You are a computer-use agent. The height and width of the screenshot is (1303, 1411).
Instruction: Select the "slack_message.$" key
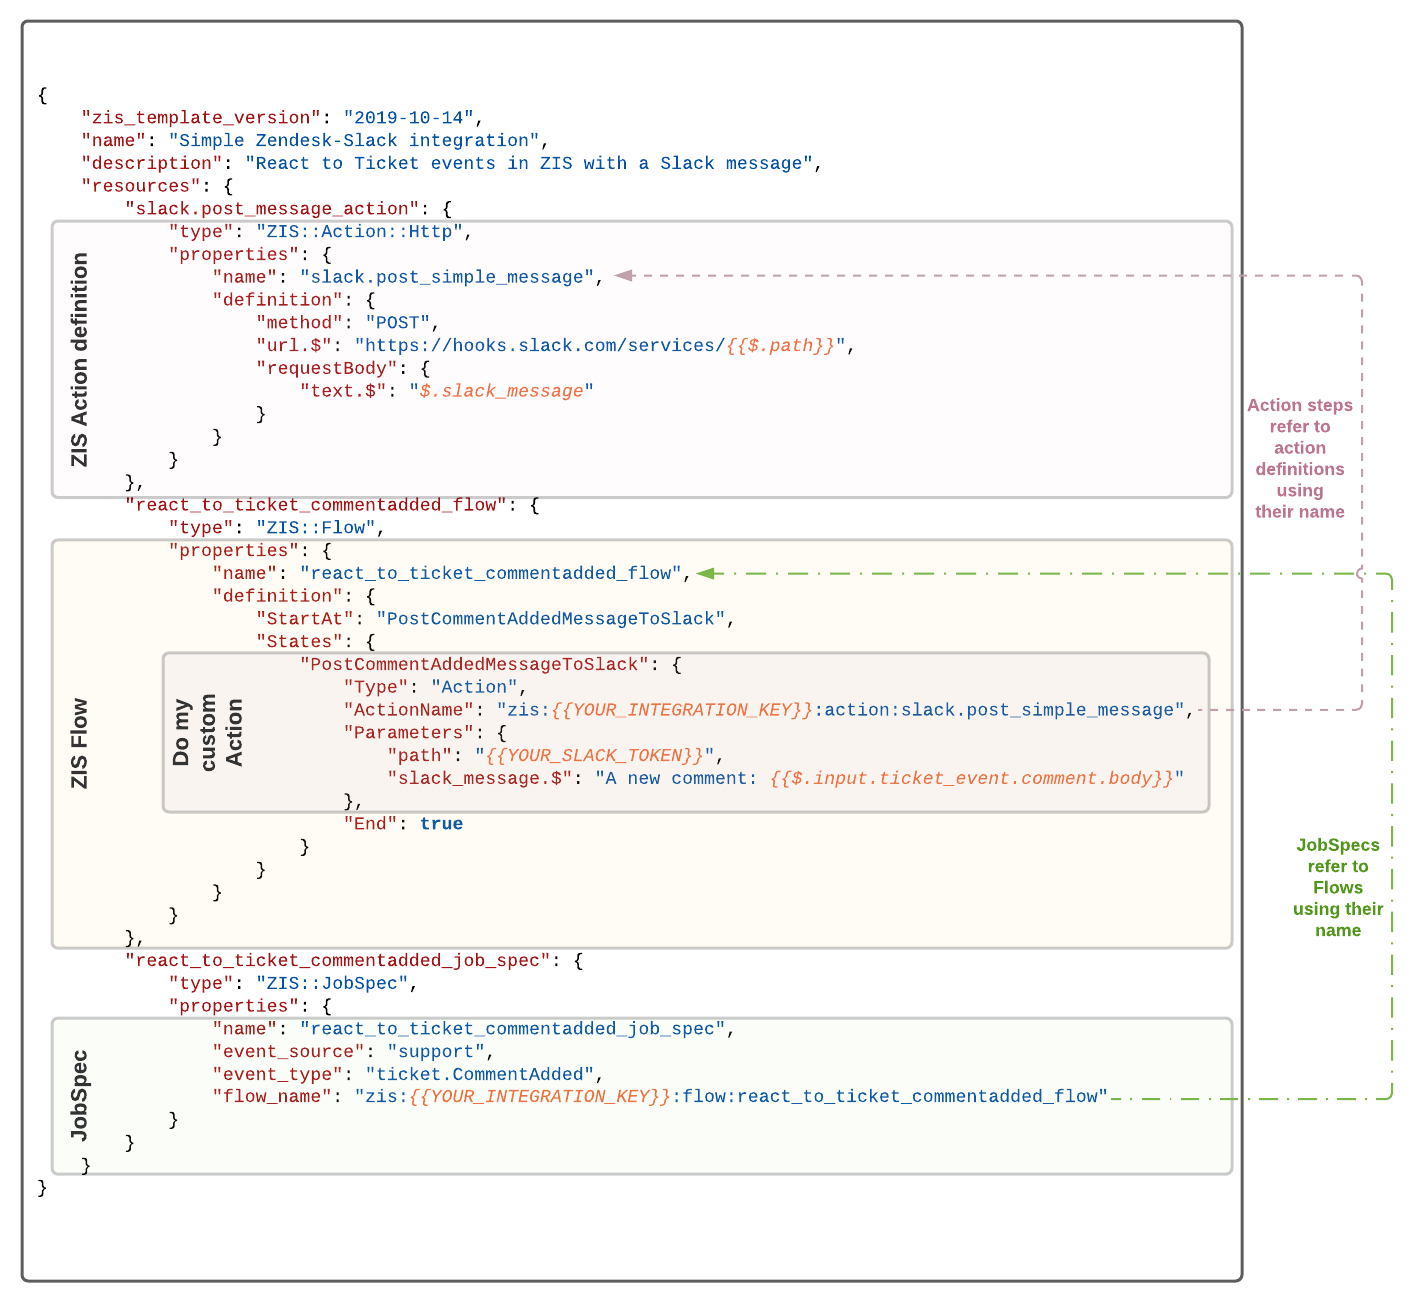point(480,779)
